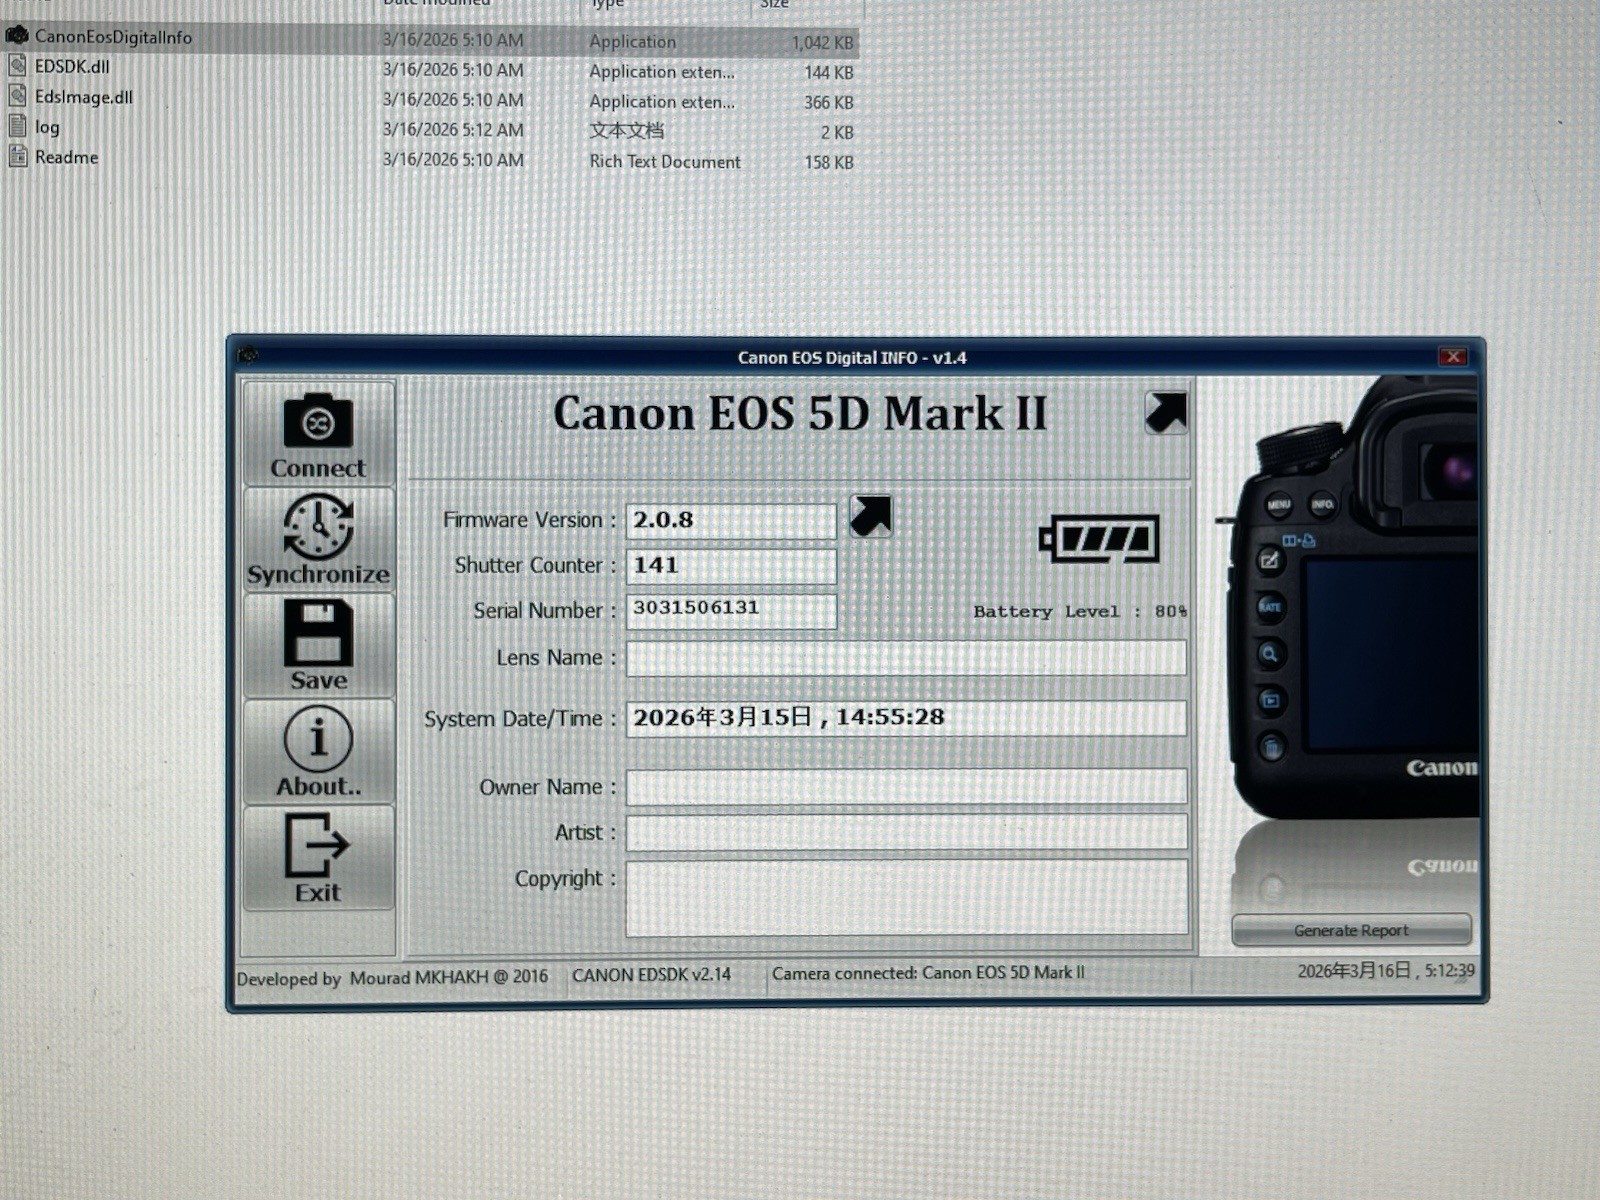Click the "144 KB" size cell

(829, 72)
